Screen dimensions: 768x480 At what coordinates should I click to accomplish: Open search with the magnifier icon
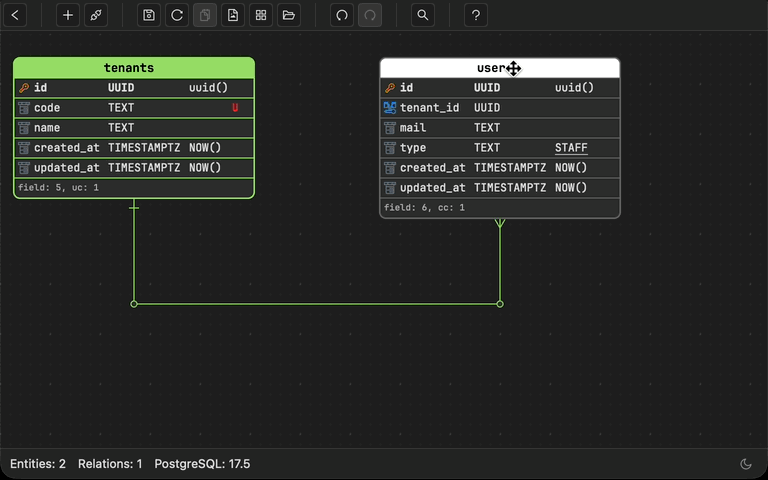click(x=424, y=15)
